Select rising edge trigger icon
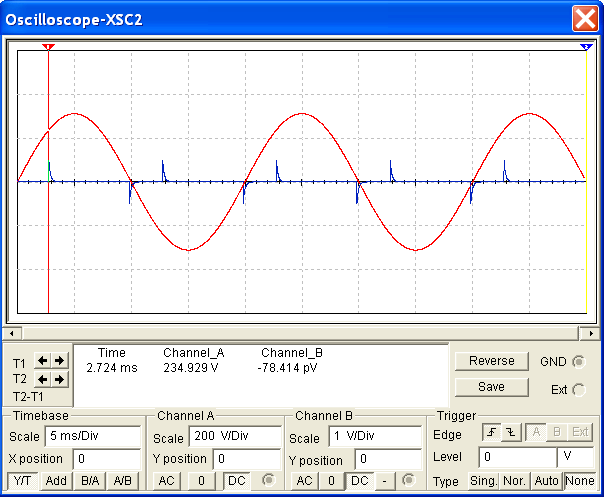Screen dimensions: 604x498 pos(491,434)
